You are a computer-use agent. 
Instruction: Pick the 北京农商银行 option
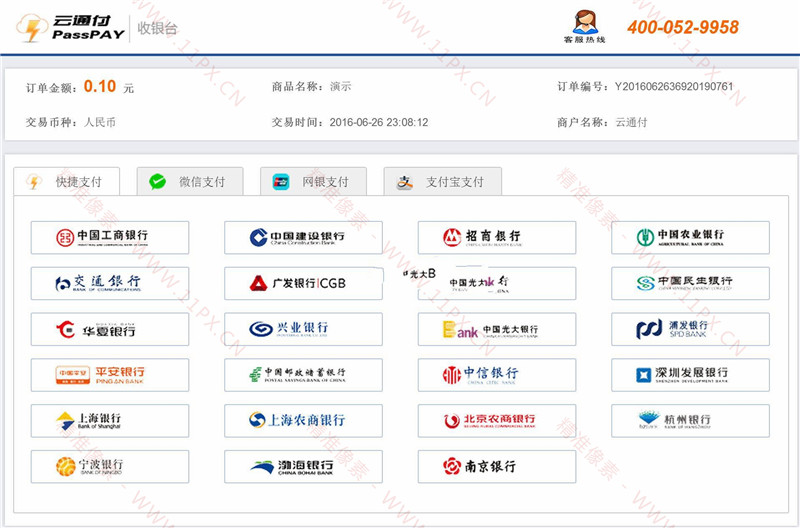496,421
